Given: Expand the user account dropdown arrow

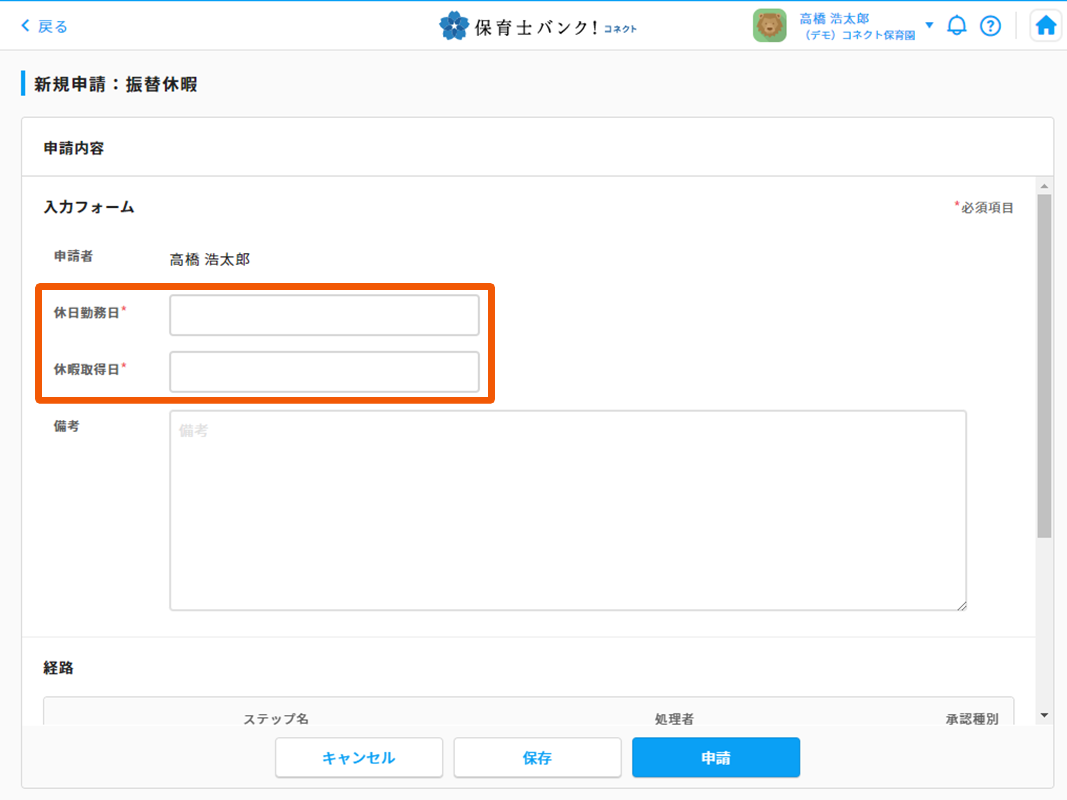Looking at the screenshot, I should click(930, 25).
